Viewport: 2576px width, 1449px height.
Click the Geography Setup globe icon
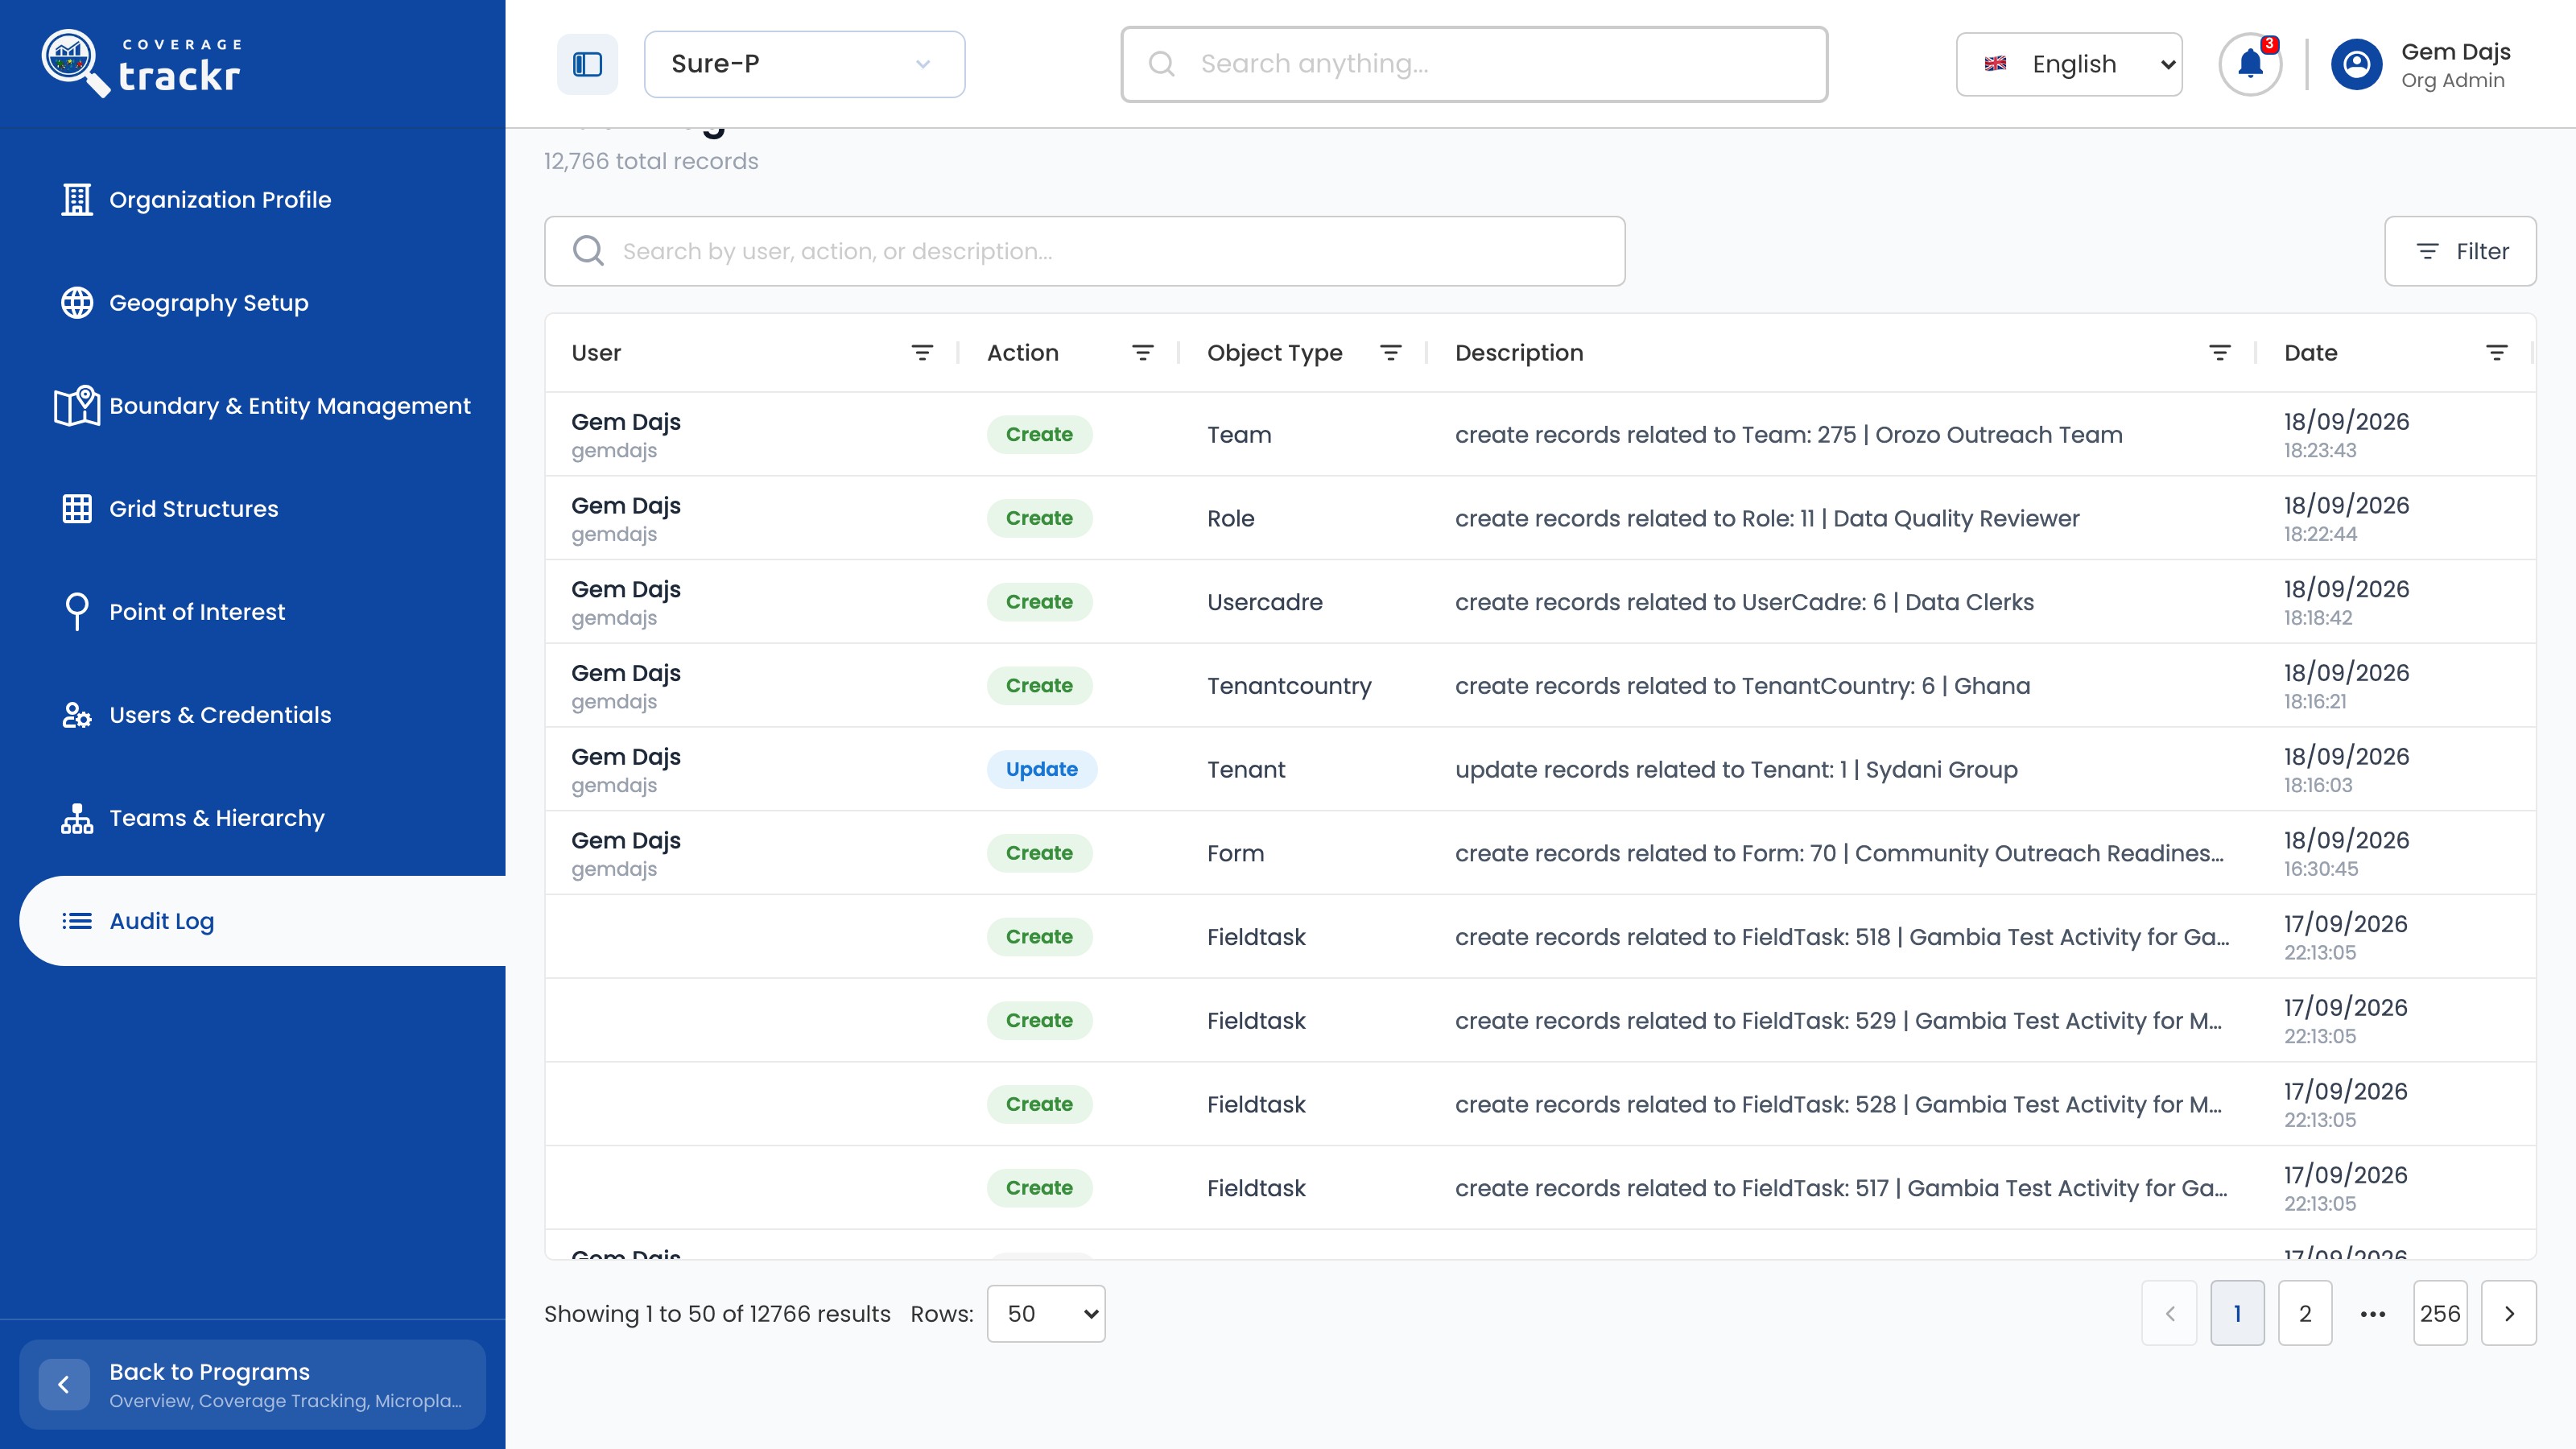pos(77,302)
